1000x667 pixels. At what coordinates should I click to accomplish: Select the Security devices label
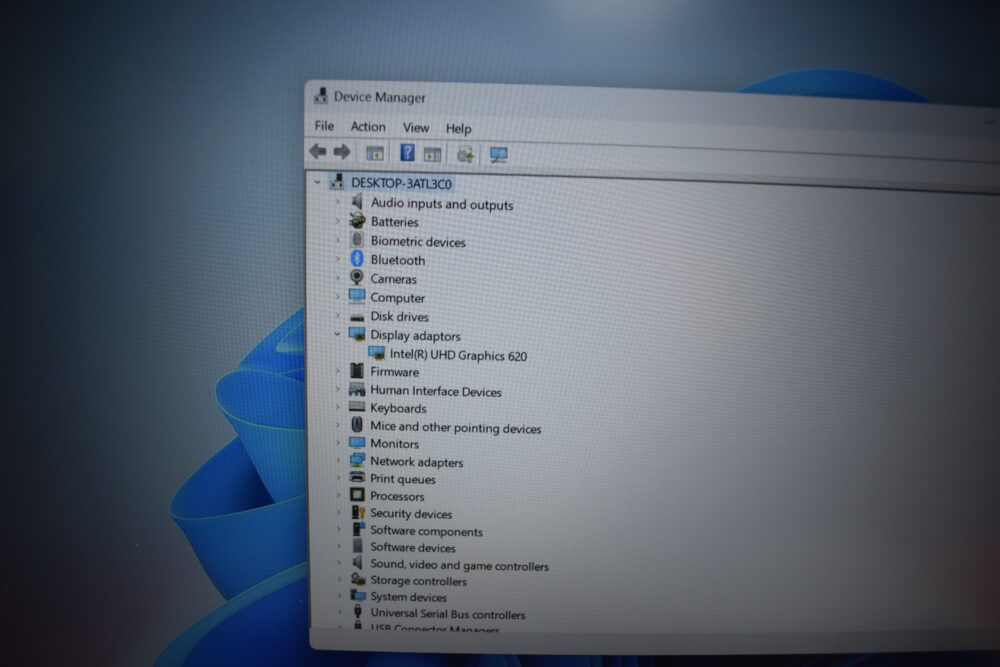pos(411,513)
